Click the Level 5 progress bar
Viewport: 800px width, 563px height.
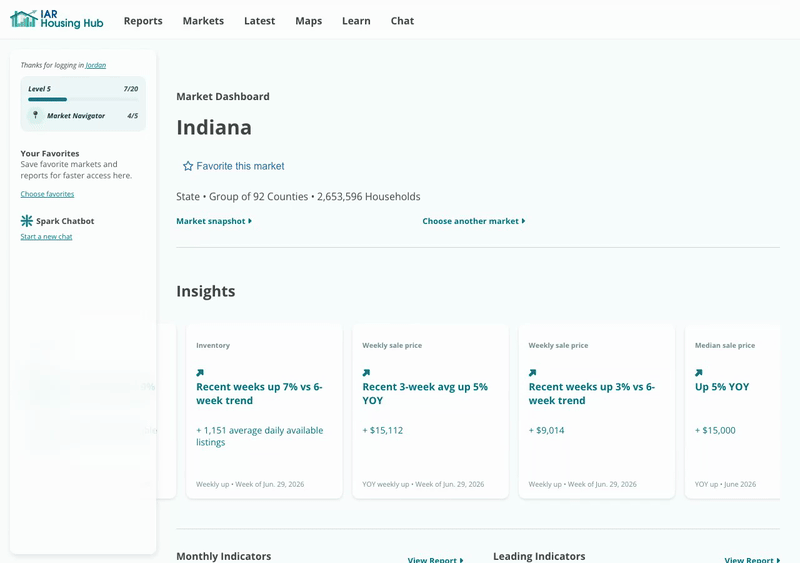click(83, 100)
